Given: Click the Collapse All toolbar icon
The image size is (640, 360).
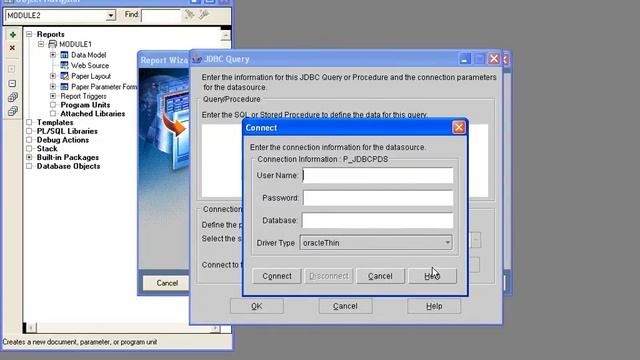Looking at the screenshot, I should pos(13,111).
